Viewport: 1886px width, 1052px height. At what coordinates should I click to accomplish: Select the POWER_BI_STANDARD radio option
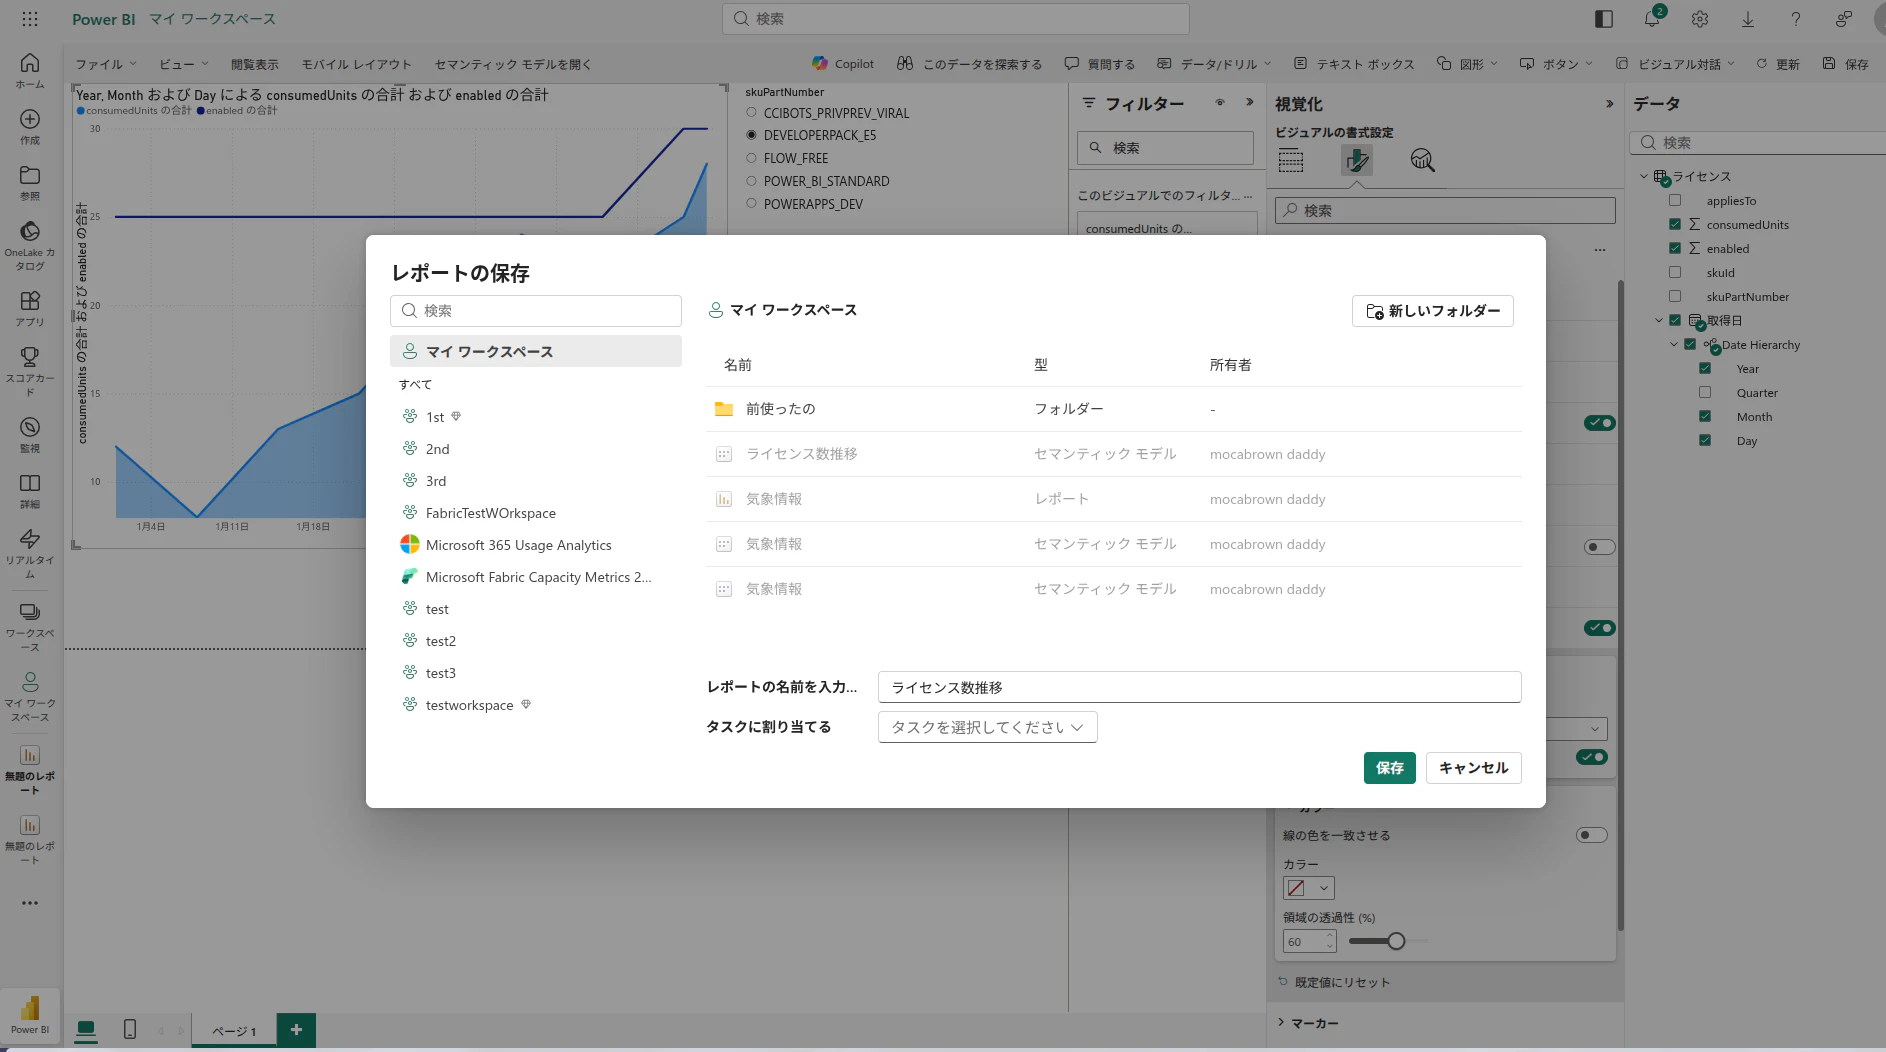click(x=752, y=181)
